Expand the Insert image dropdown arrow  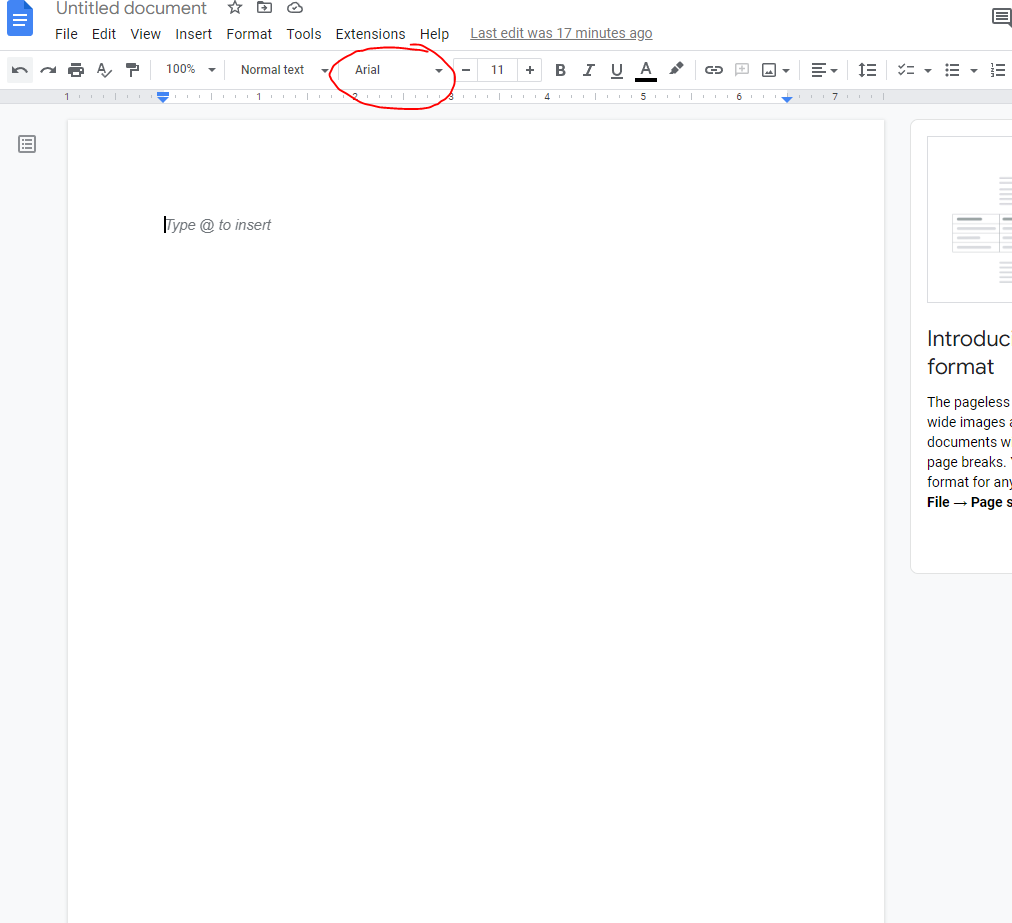coord(785,70)
